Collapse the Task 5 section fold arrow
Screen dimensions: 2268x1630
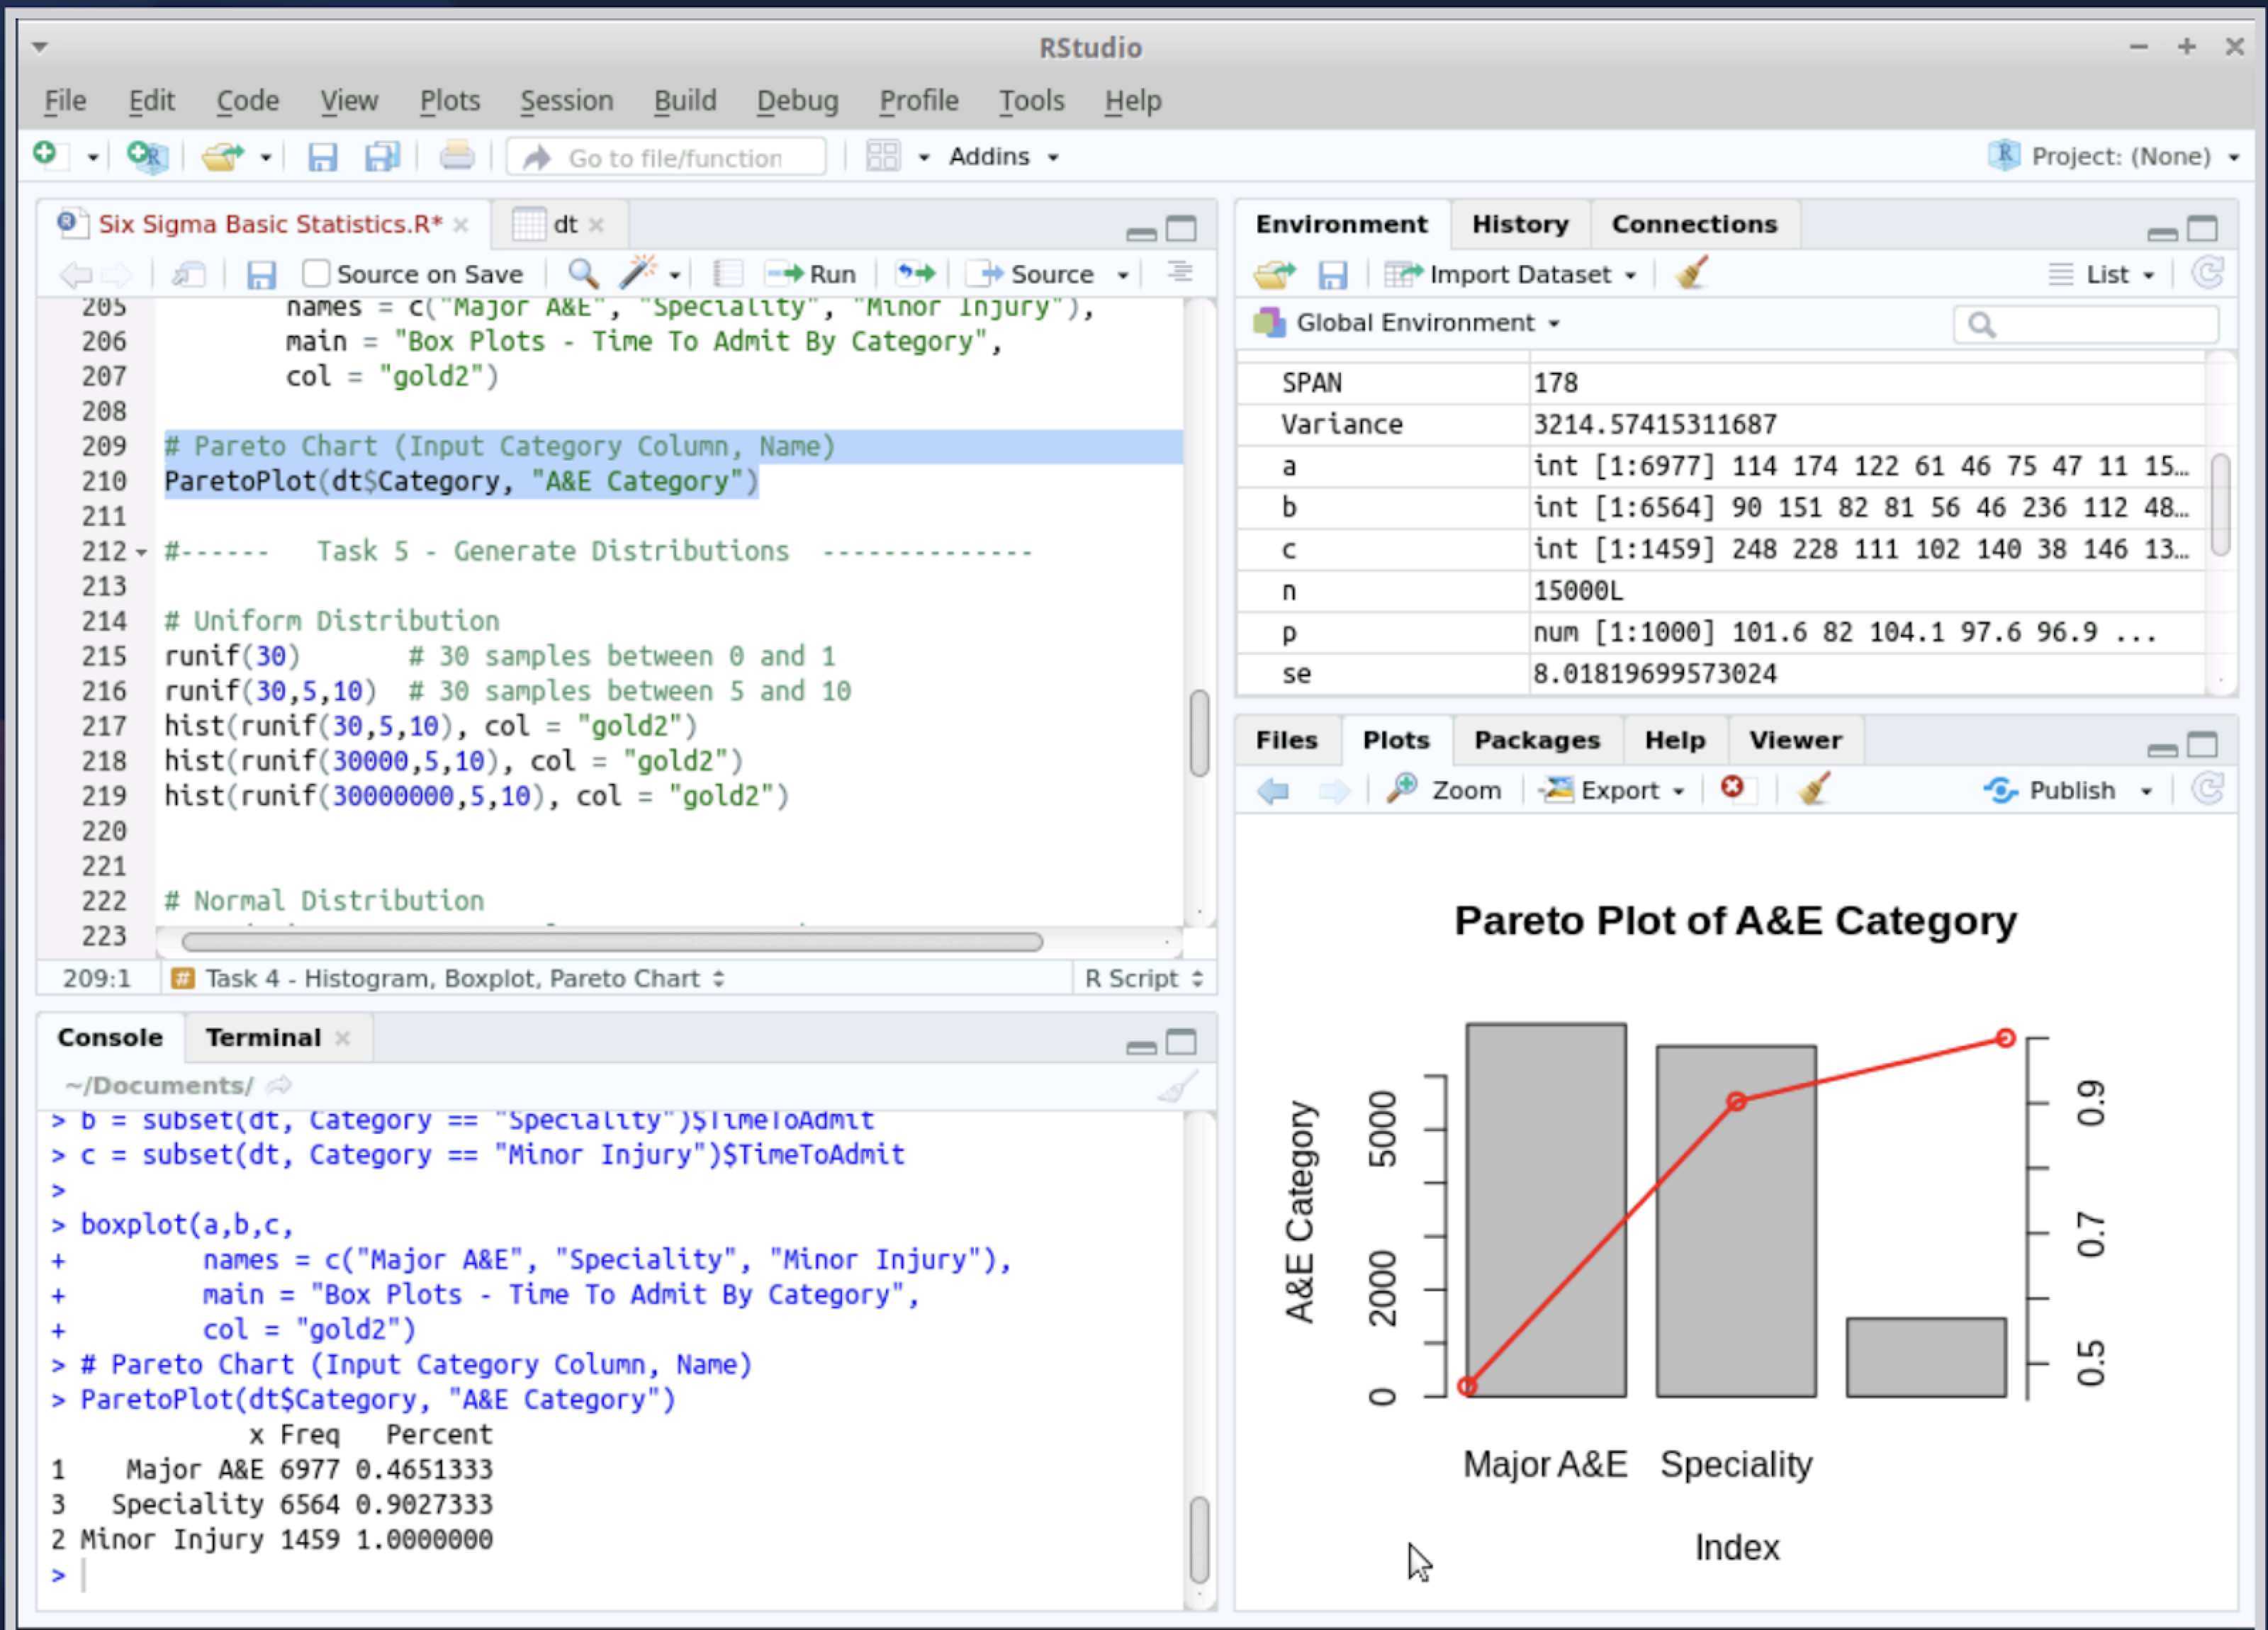141,552
